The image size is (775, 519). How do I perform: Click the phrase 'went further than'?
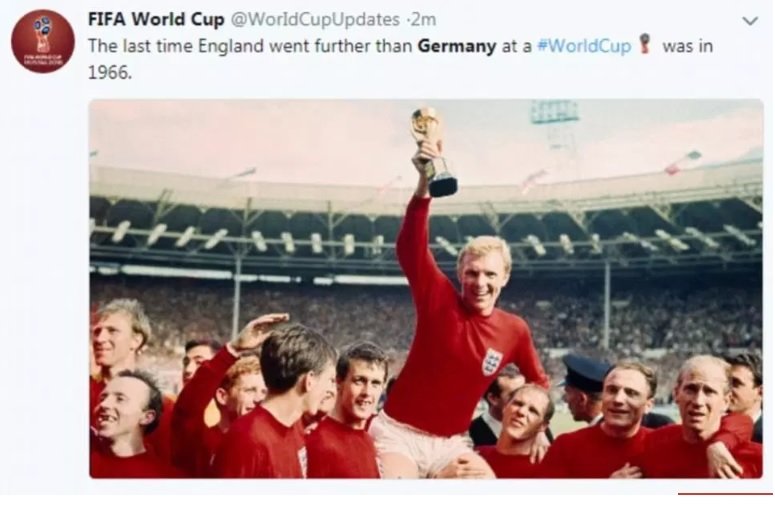tap(341, 46)
